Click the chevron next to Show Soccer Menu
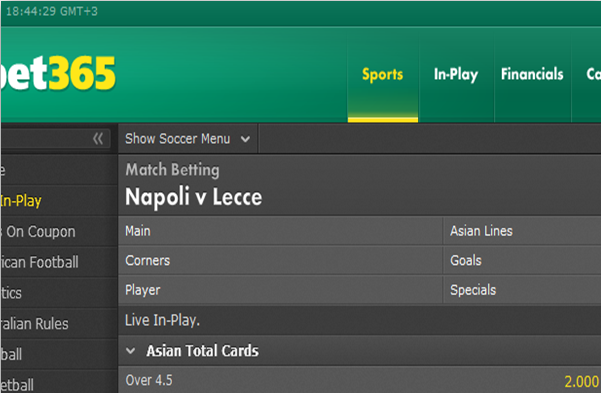The image size is (601, 393). tap(245, 139)
